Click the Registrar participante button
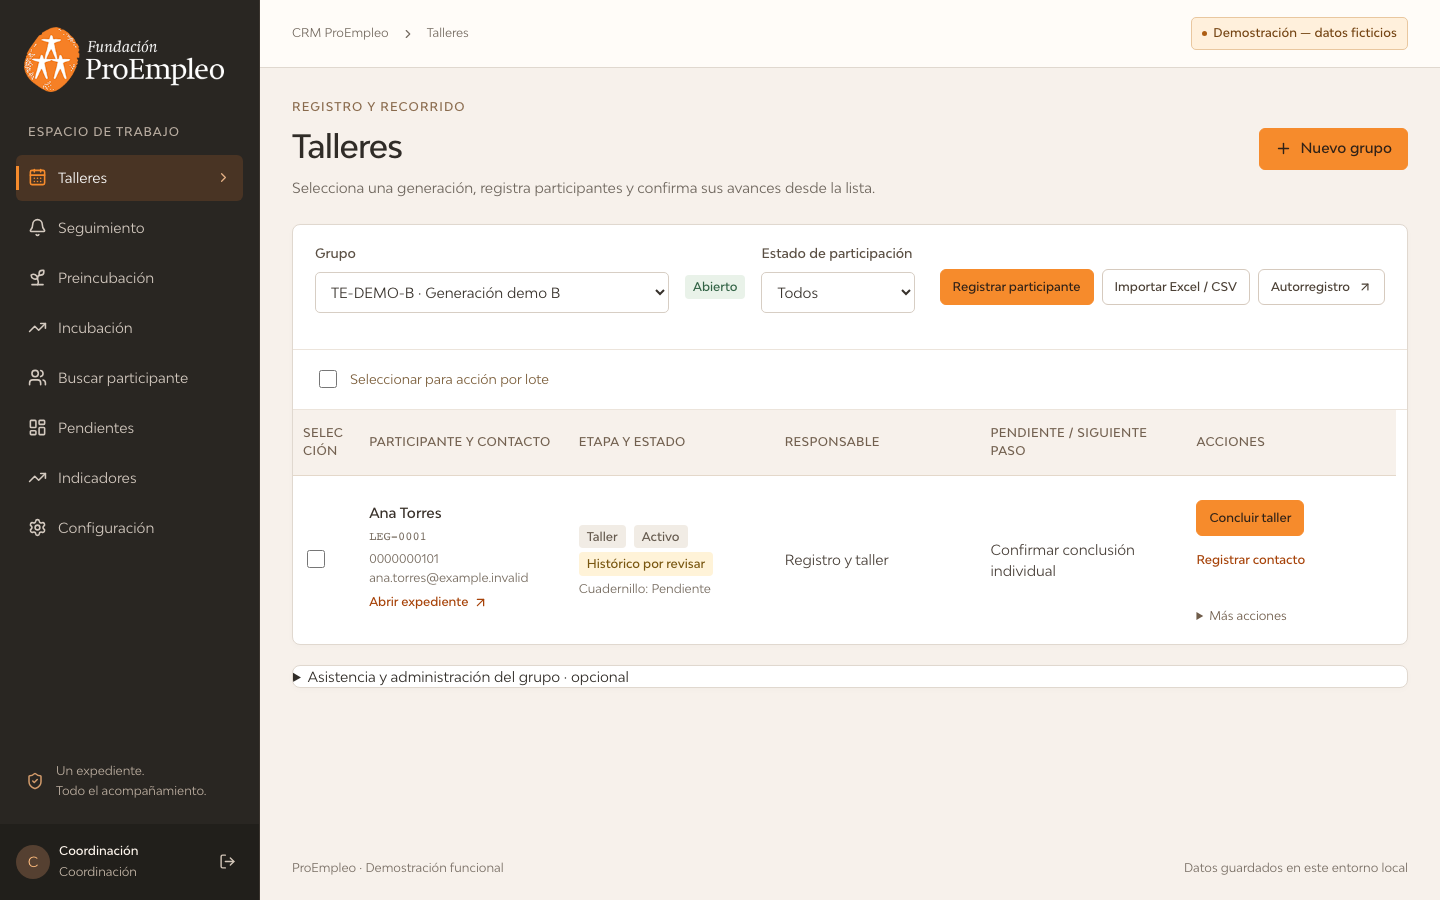The height and width of the screenshot is (900, 1440). click(x=1016, y=287)
